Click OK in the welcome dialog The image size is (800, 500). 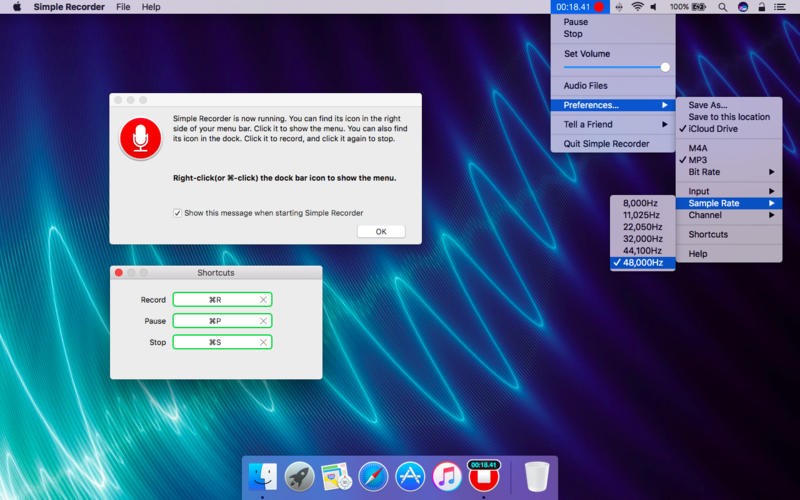click(381, 231)
